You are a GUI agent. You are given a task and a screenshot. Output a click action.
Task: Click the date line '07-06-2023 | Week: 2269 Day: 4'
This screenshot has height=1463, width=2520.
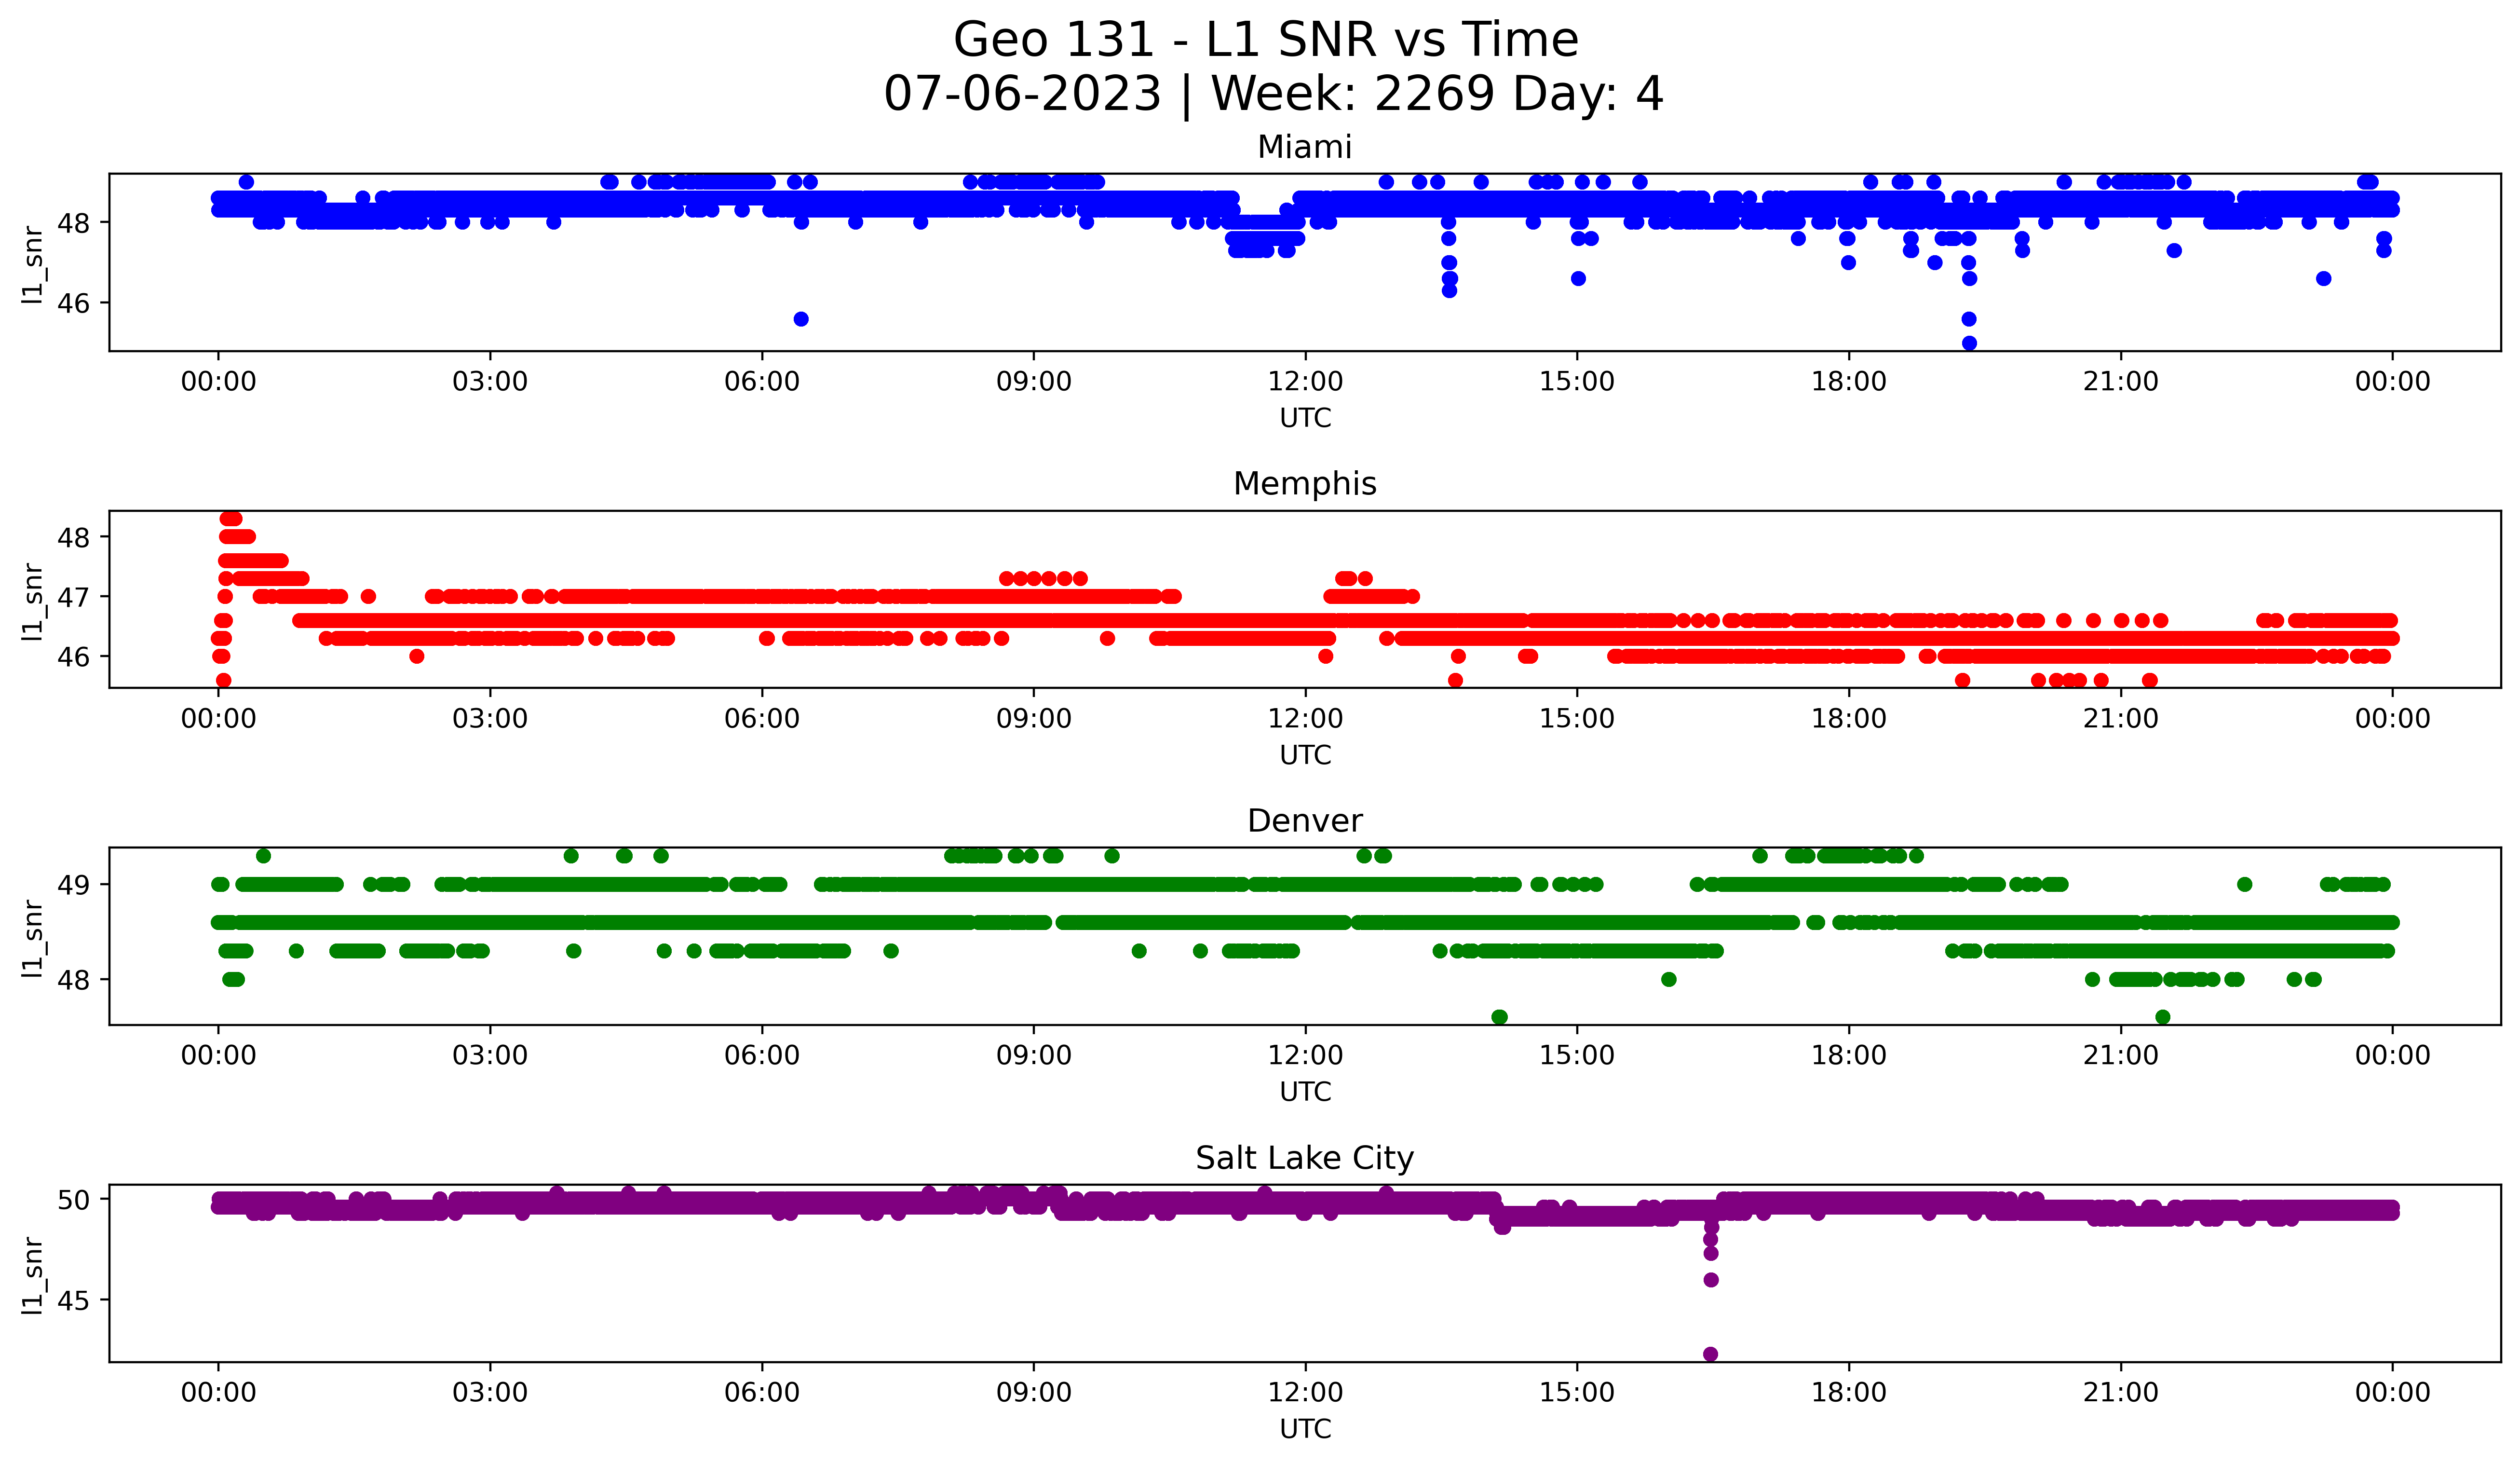tap(1272, 95)
